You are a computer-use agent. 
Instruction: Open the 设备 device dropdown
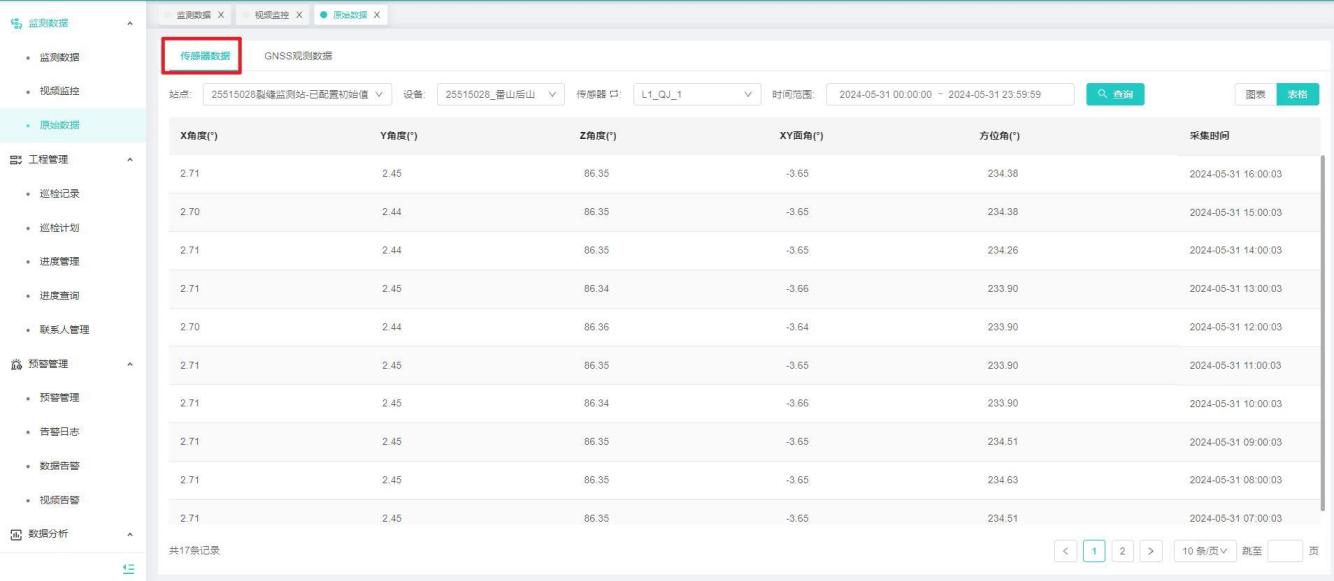pos(500,95)
